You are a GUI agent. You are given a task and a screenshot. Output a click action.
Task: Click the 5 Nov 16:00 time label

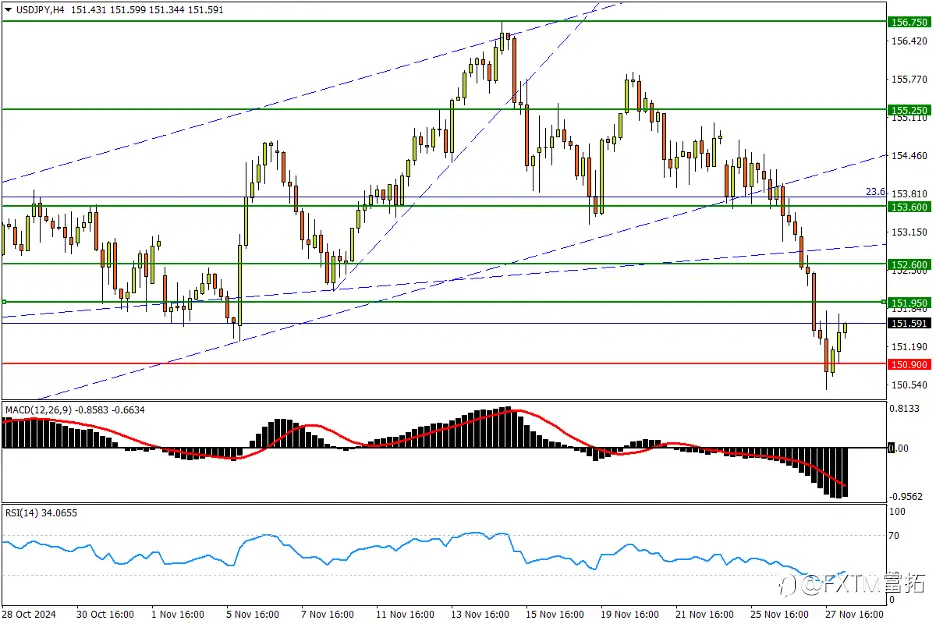253,614
